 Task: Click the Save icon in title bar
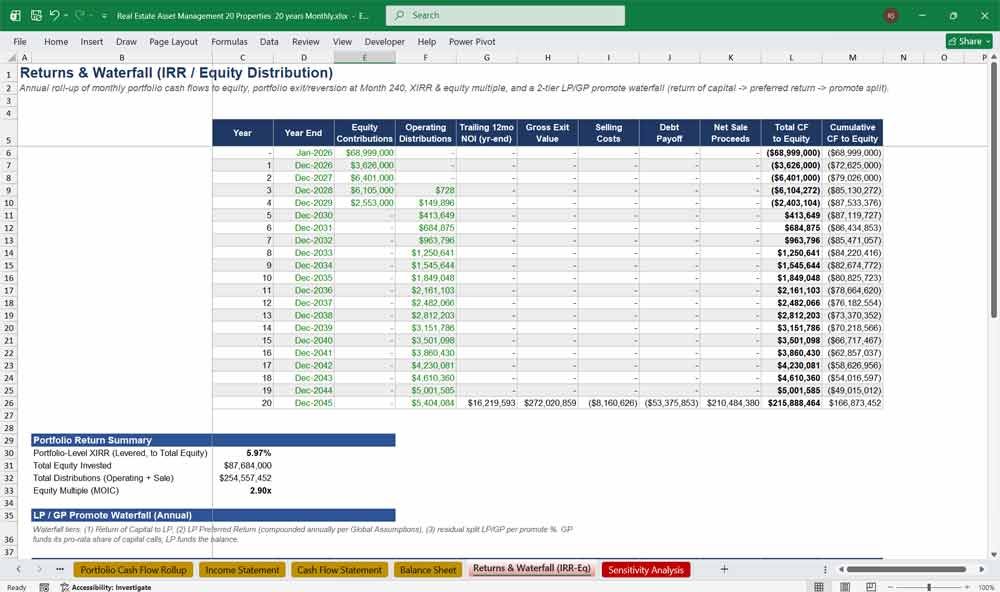(x=36, y=15)
